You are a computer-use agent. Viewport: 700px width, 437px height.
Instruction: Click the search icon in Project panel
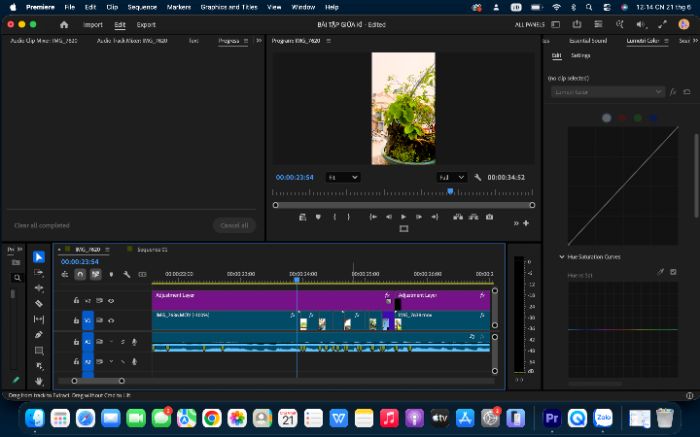[17, 278]
